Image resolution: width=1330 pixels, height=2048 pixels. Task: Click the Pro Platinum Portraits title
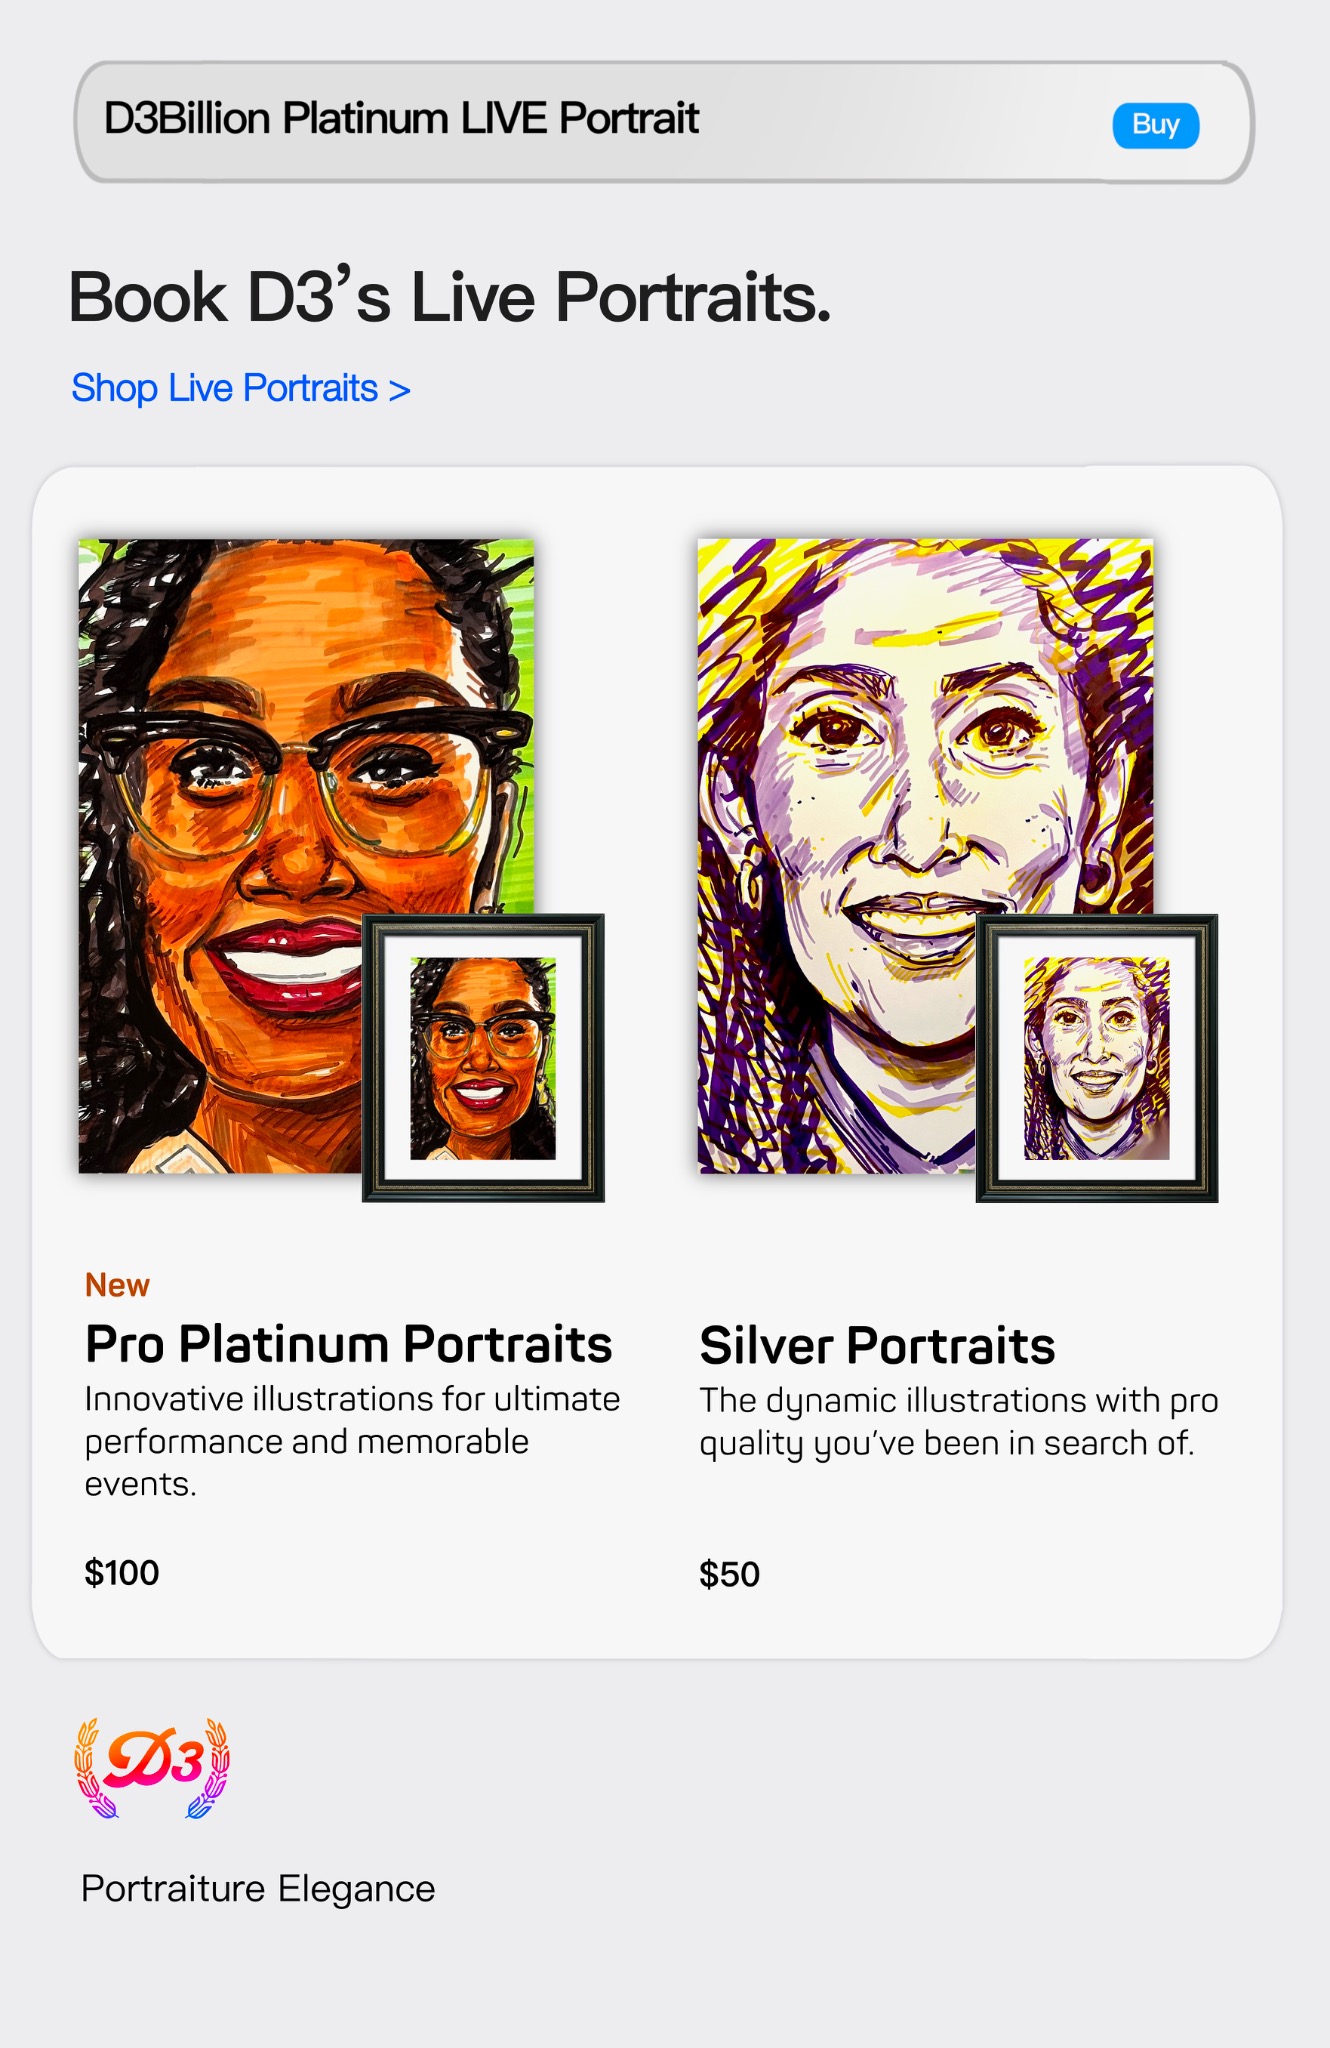click(348, 1343)
